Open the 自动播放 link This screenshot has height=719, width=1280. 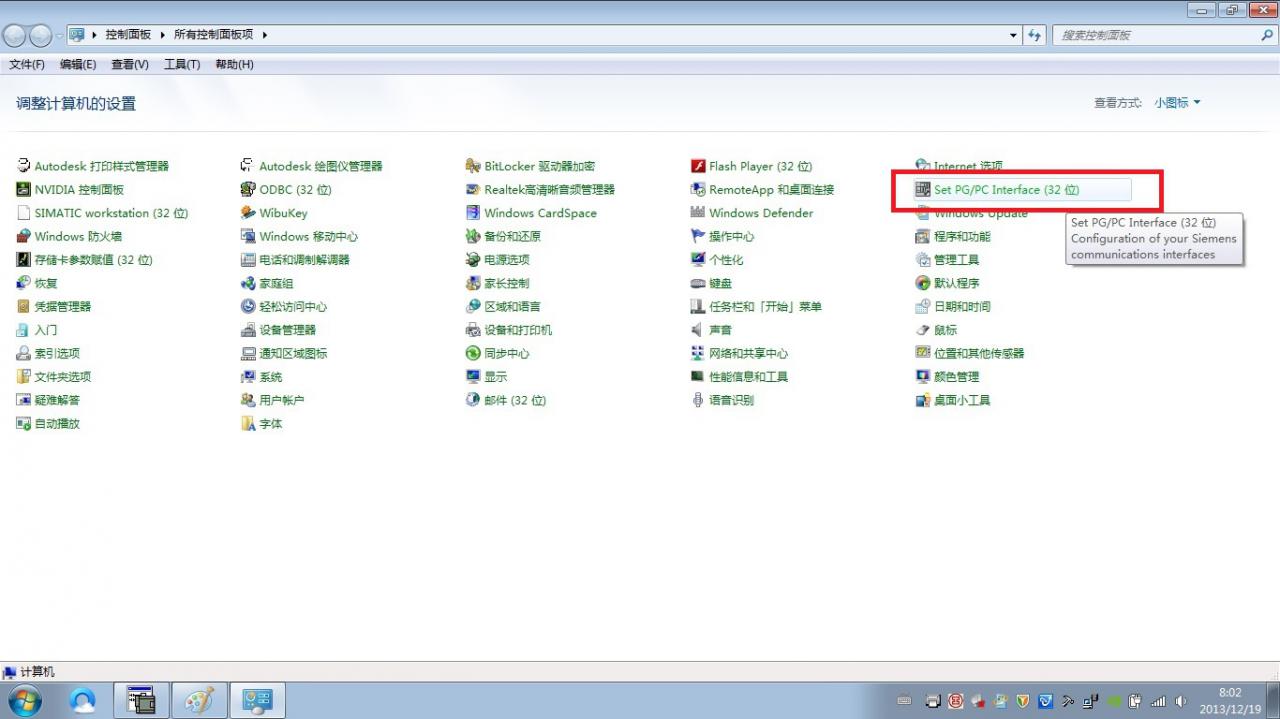click(x=57, y=424)
